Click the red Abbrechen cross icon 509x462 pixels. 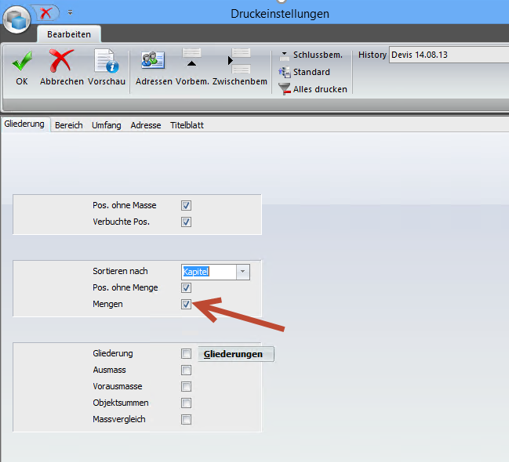coord(61,61)
